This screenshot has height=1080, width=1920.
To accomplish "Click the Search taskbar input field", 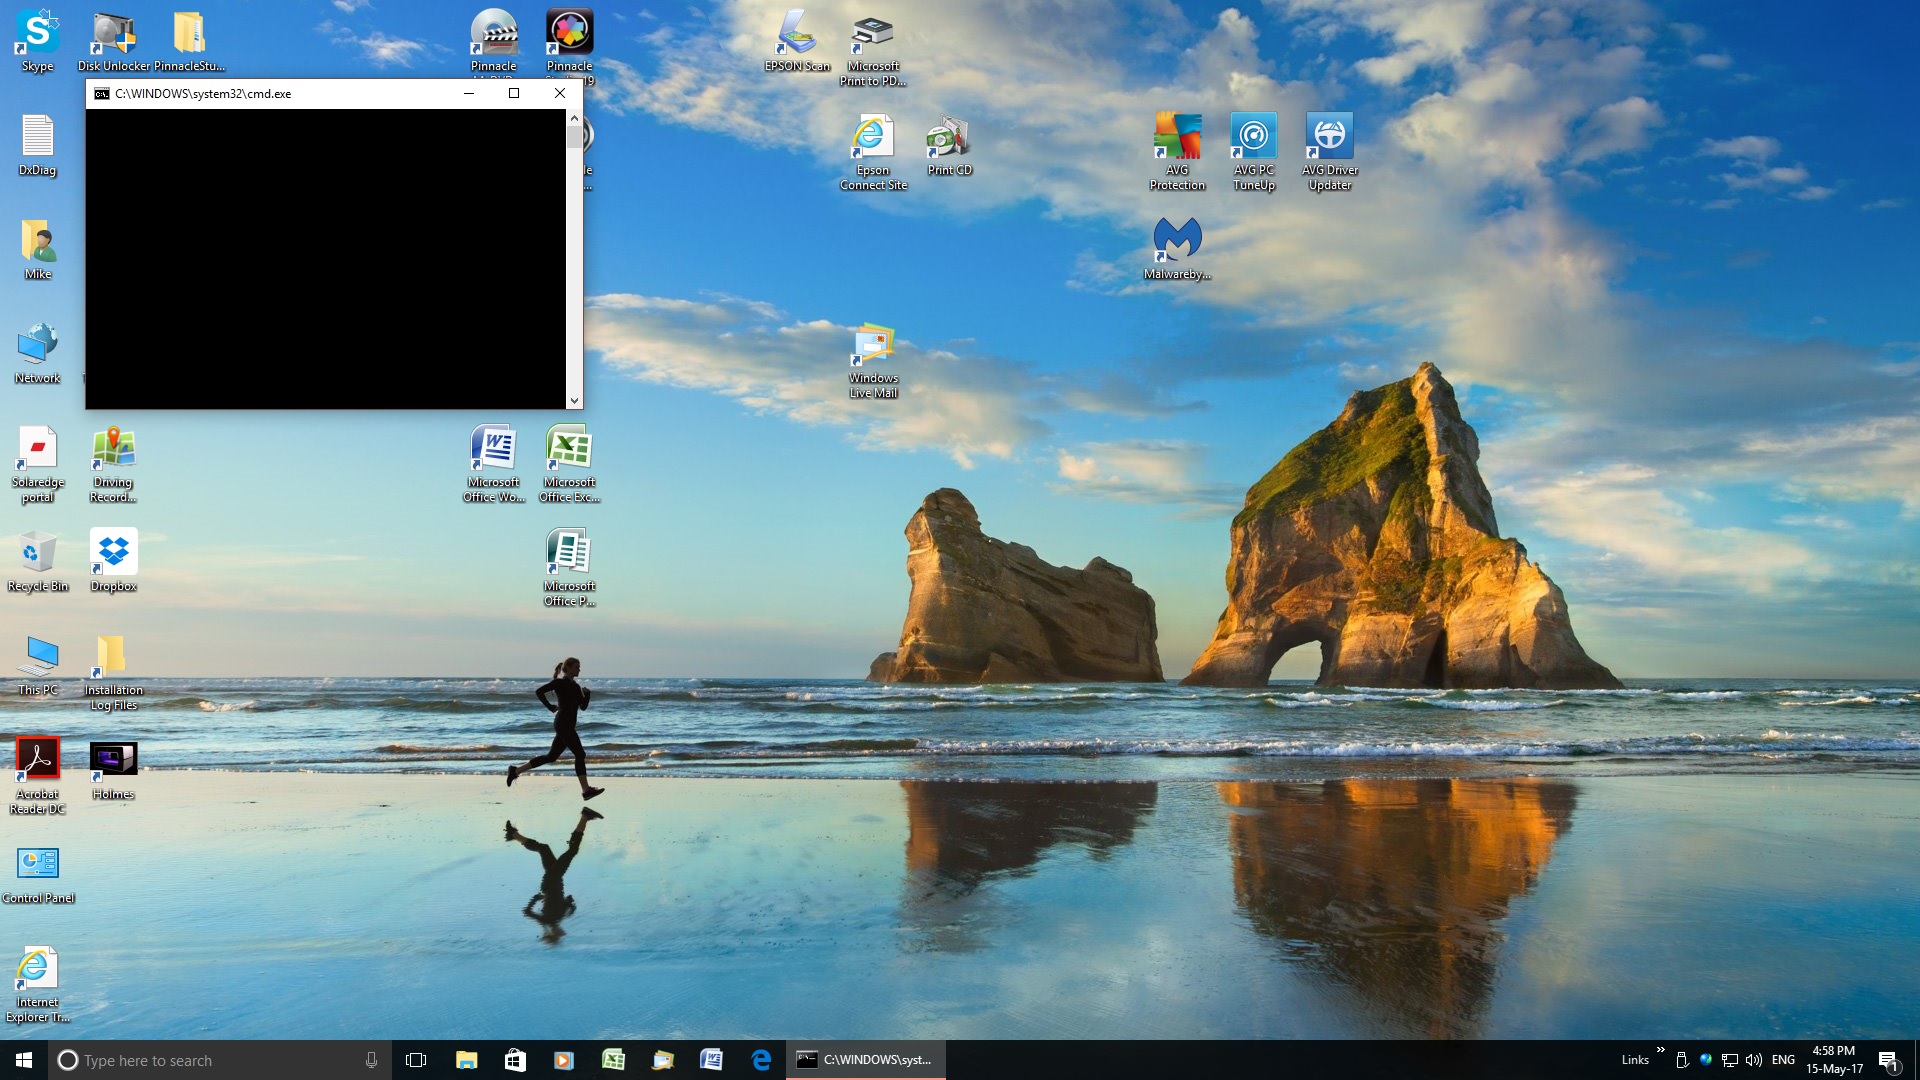I will click(219, 1059).
